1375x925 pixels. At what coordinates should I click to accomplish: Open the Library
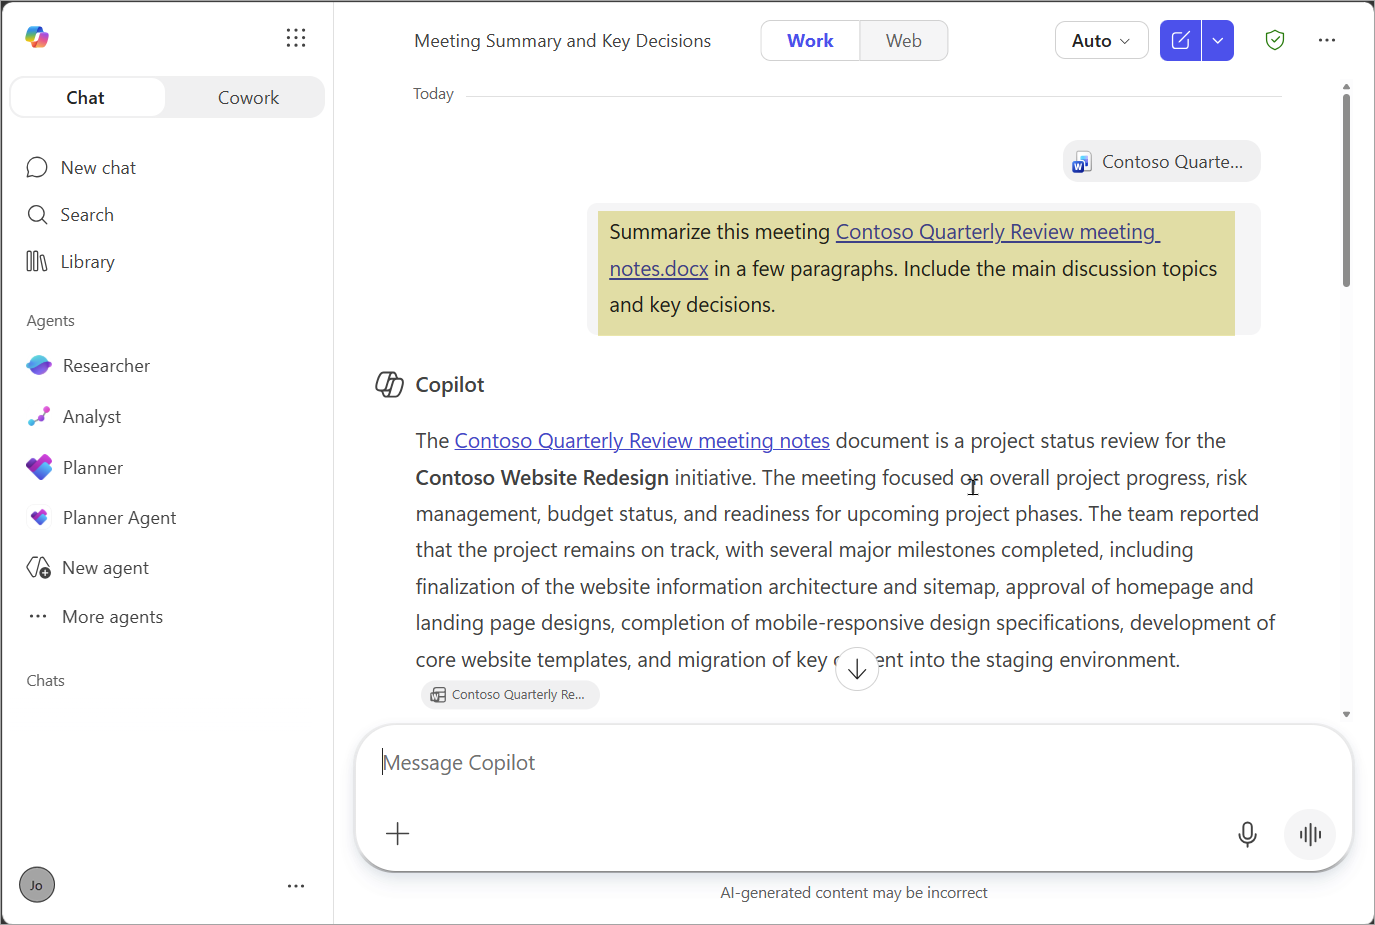tap(70, 262)
